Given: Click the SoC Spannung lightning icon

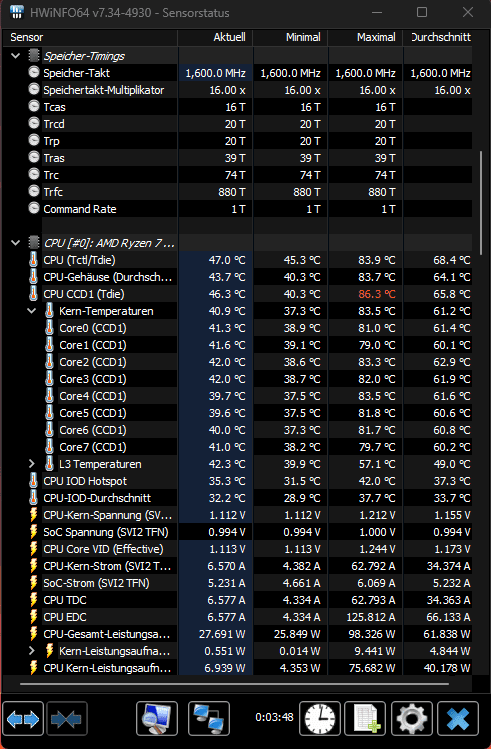Looking at the screenshot, I should point(33,532).
